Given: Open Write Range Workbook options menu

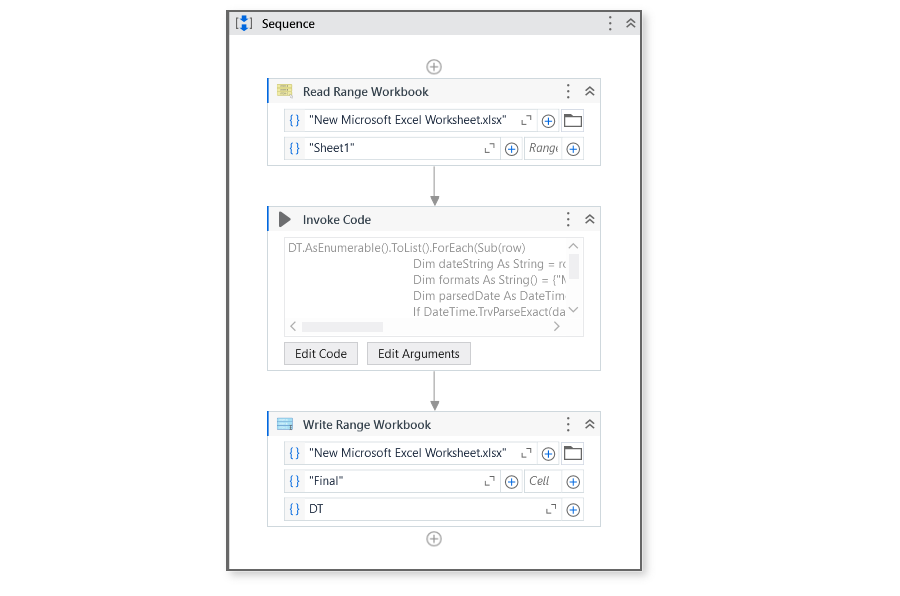Looking at the screenshot, I should [x=568, y=424].
